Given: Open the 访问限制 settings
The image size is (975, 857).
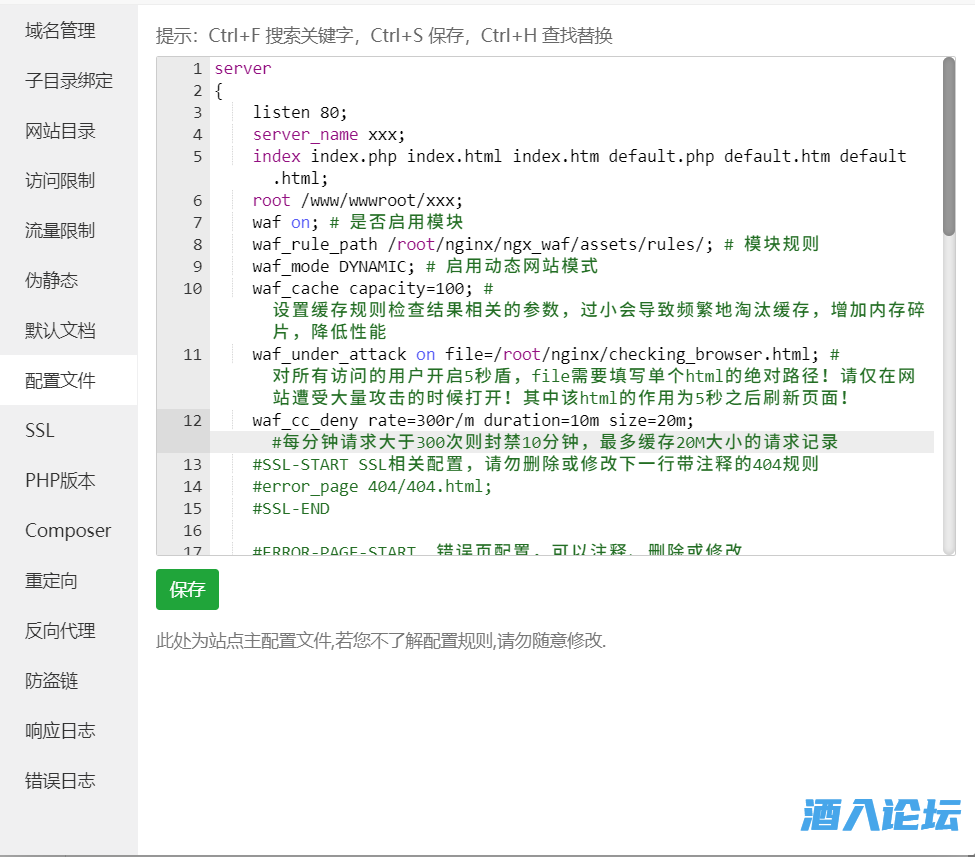Looking at the screenshot, I should click(x=60, y=181).
